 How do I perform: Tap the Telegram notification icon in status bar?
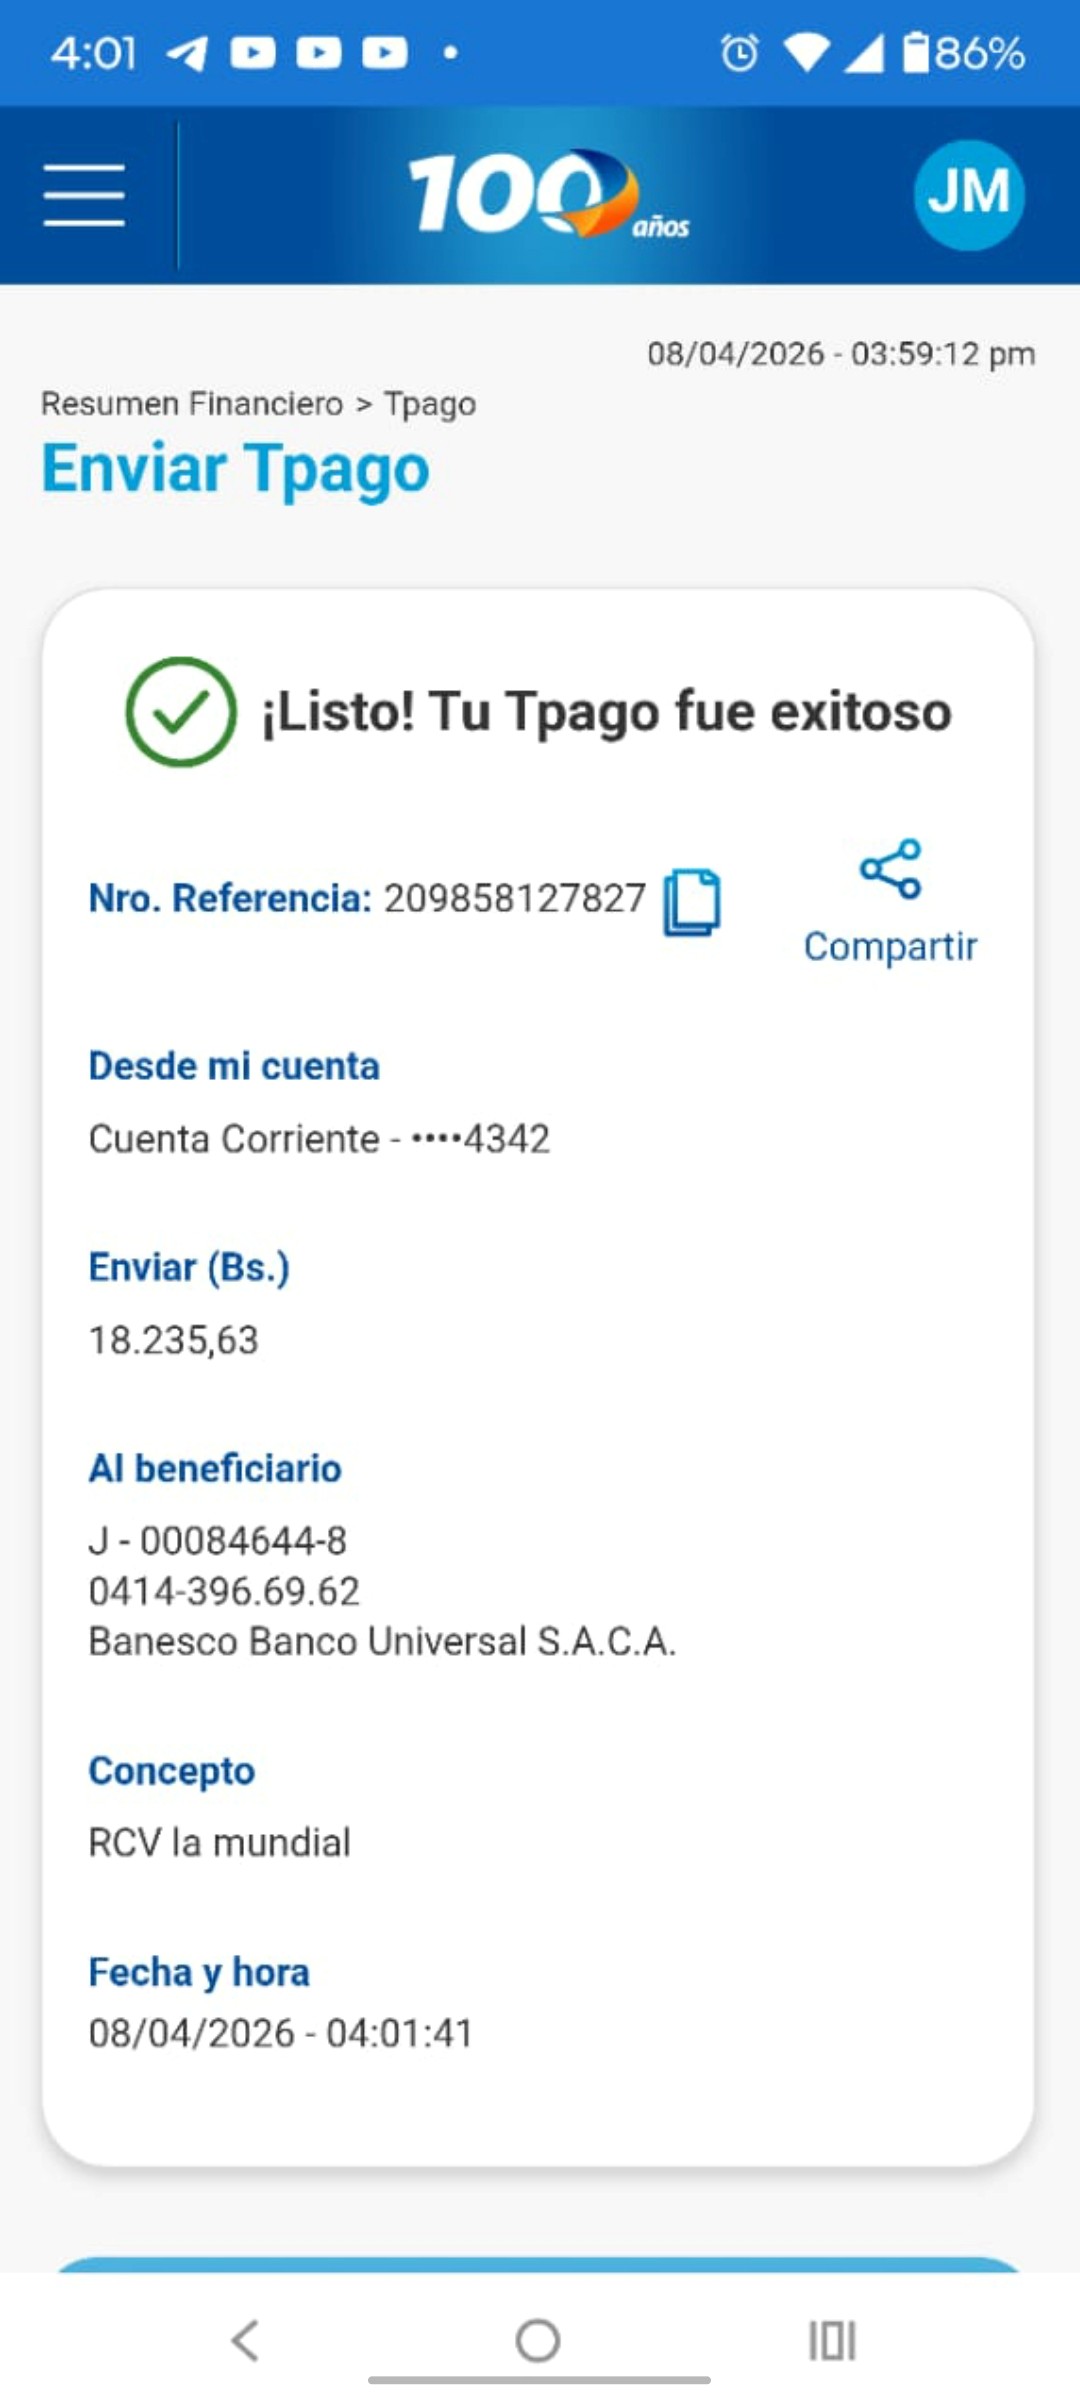(186, 53)
